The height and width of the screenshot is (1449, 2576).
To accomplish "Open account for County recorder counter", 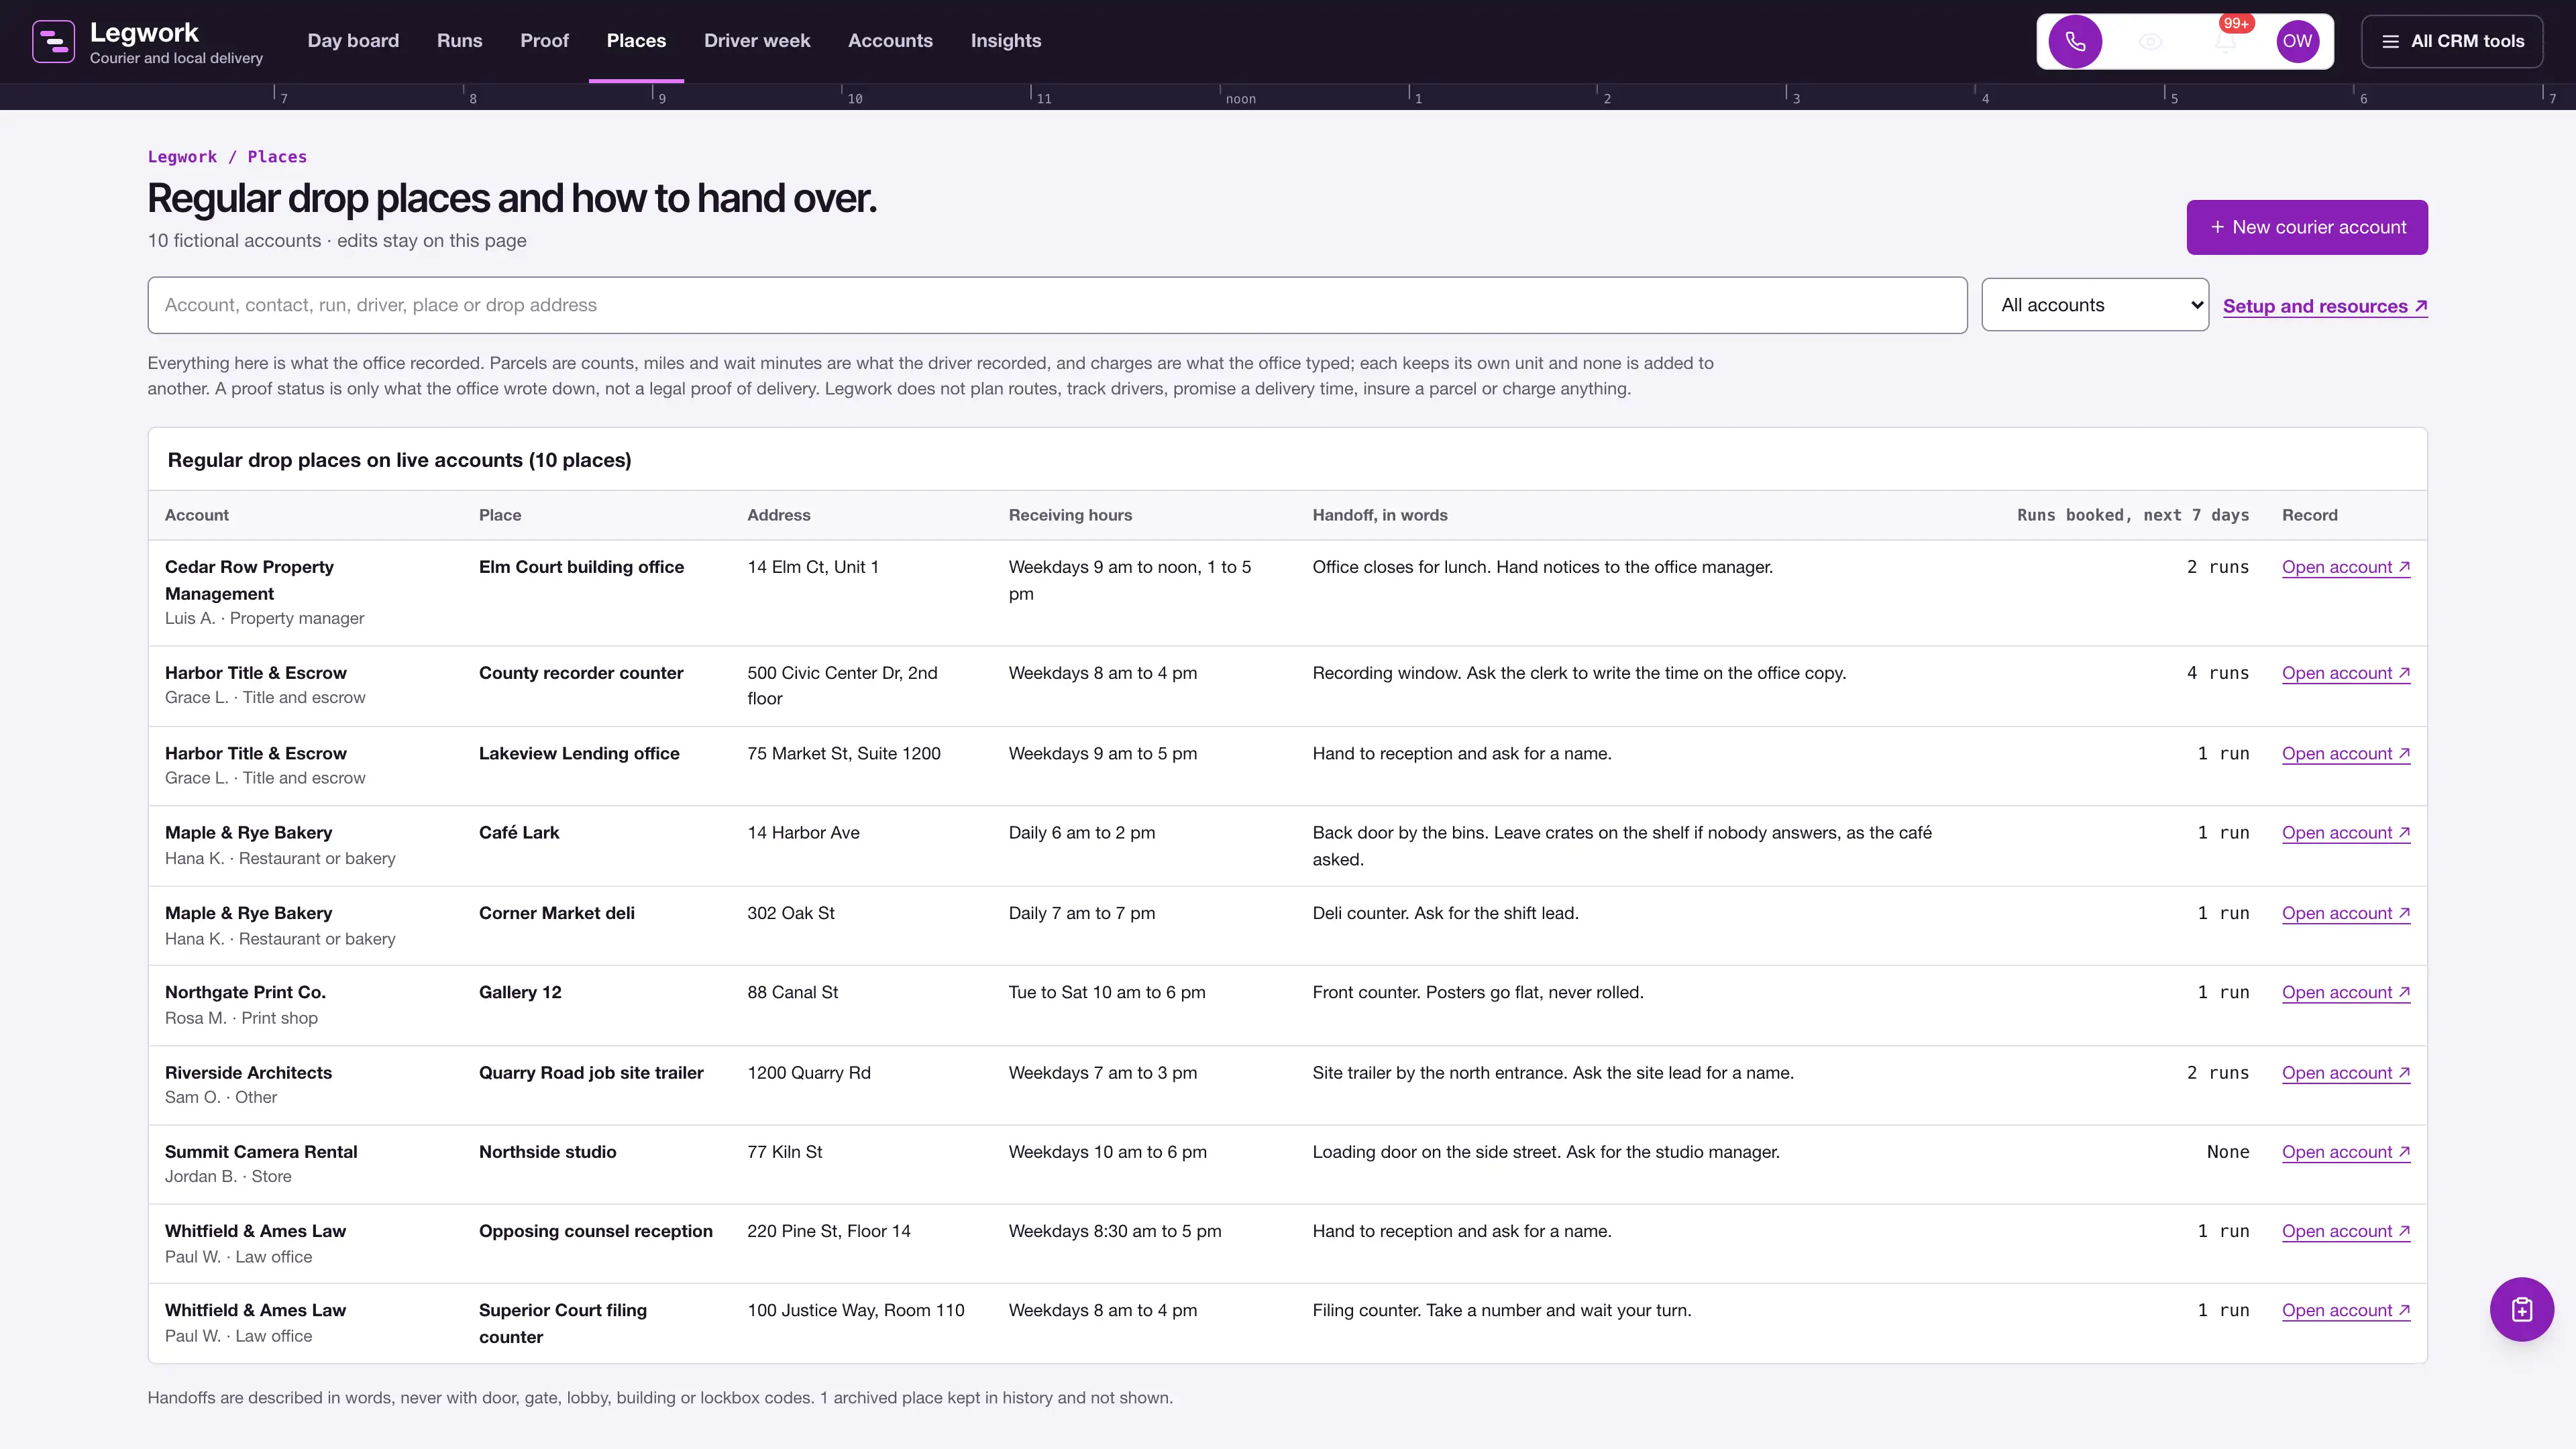I will [x=2346, y=673].
